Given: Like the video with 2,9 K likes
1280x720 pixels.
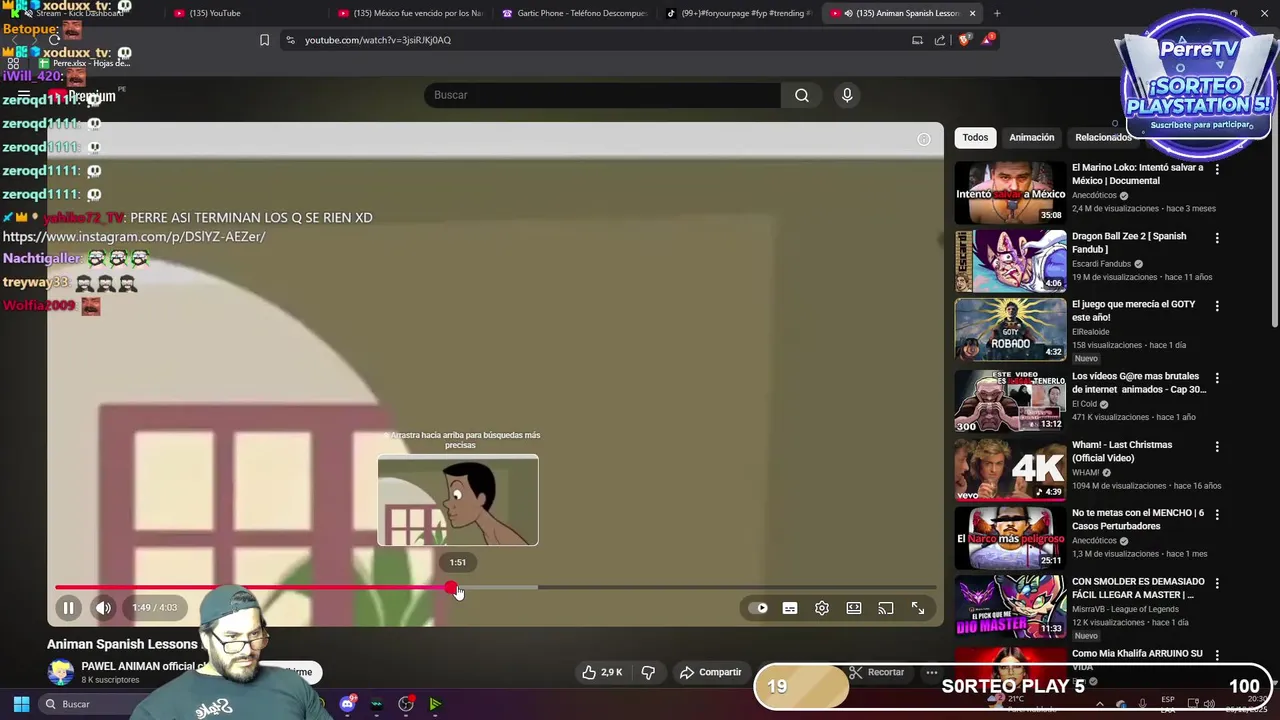Looking at the screenshot, I should [602, 673].
